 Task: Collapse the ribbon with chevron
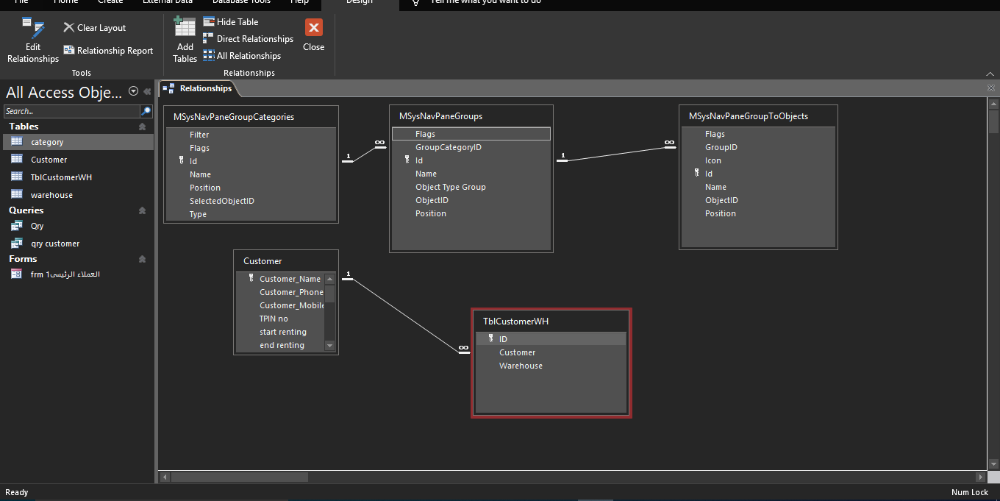990,74
